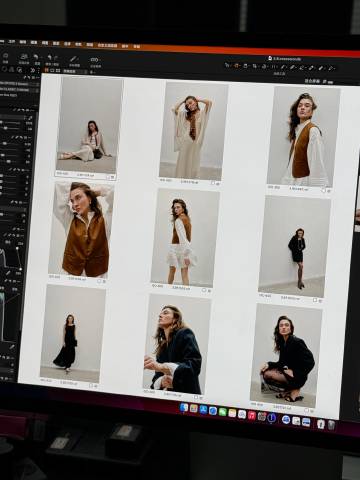Switch to the multi-image viewer mode icon
Viewport: 360px width, 480px height.
click(x=58, y=70)
